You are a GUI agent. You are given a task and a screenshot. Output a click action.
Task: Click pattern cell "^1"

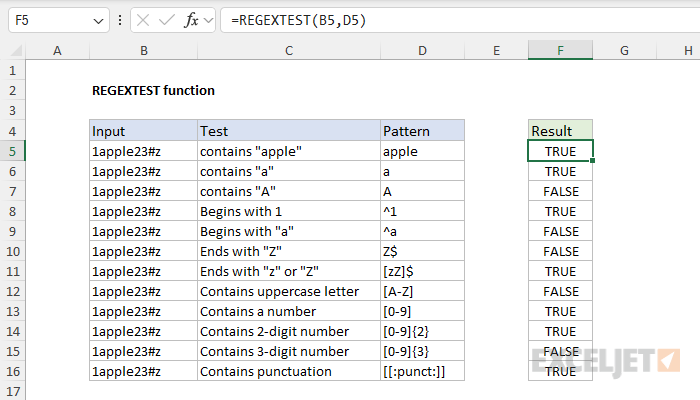[x=422, y=211]
